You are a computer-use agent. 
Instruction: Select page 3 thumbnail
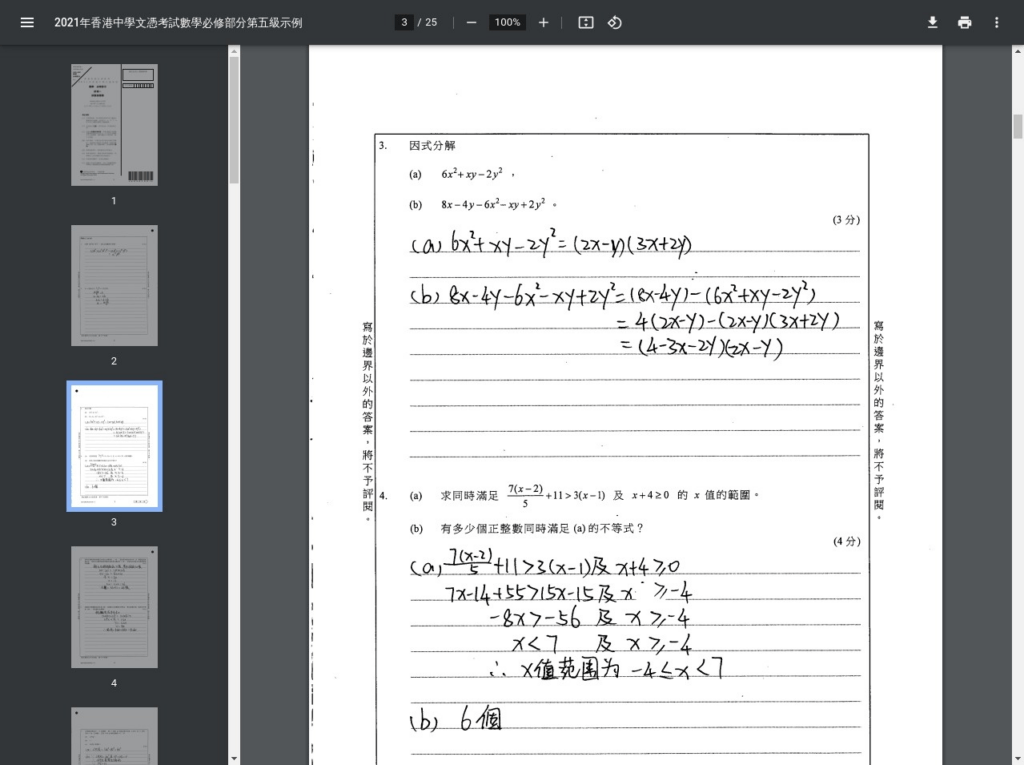pos(114,446)
